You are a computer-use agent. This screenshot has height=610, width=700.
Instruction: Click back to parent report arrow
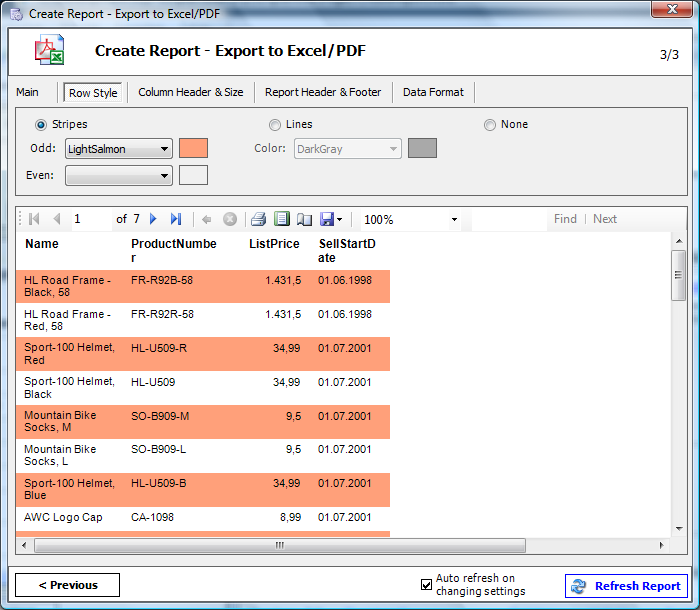click(206, 219)
